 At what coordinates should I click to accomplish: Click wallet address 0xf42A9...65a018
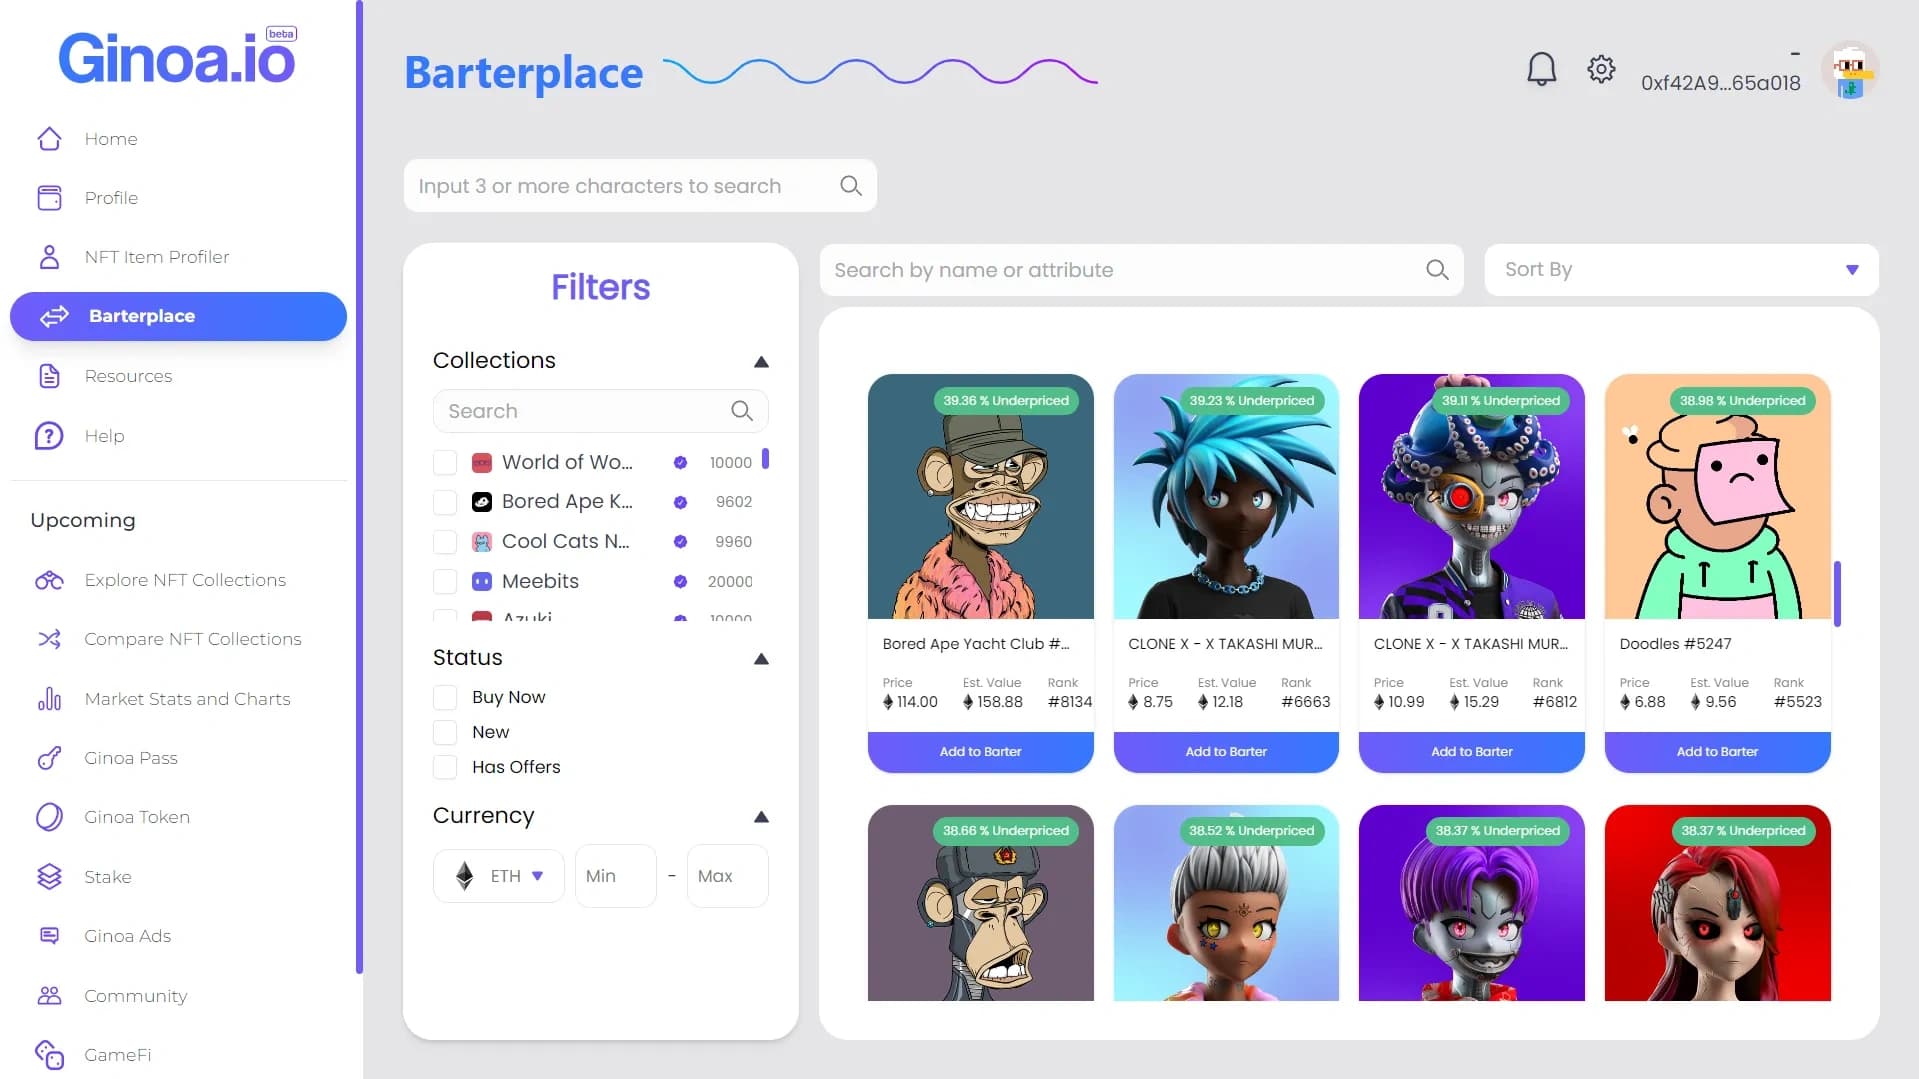[x=1720, y=83]
